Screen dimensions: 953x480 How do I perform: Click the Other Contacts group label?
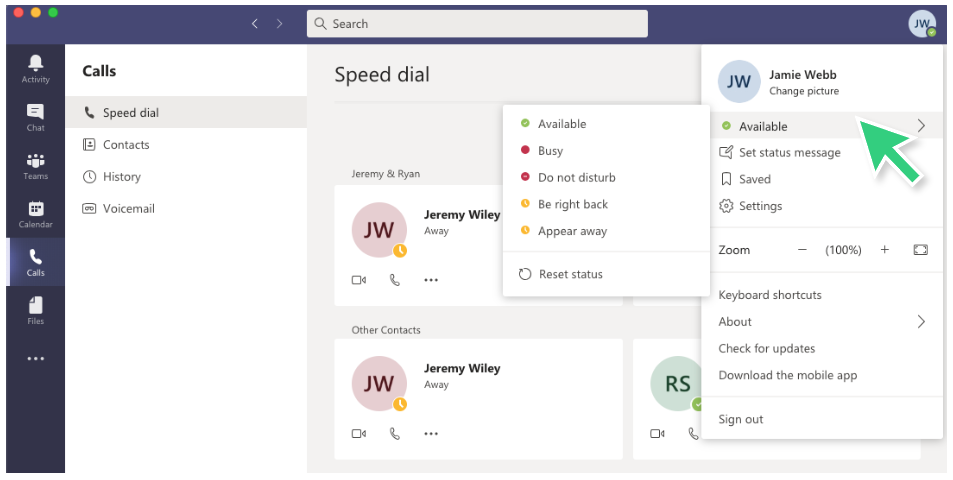(x=385, y=330)
